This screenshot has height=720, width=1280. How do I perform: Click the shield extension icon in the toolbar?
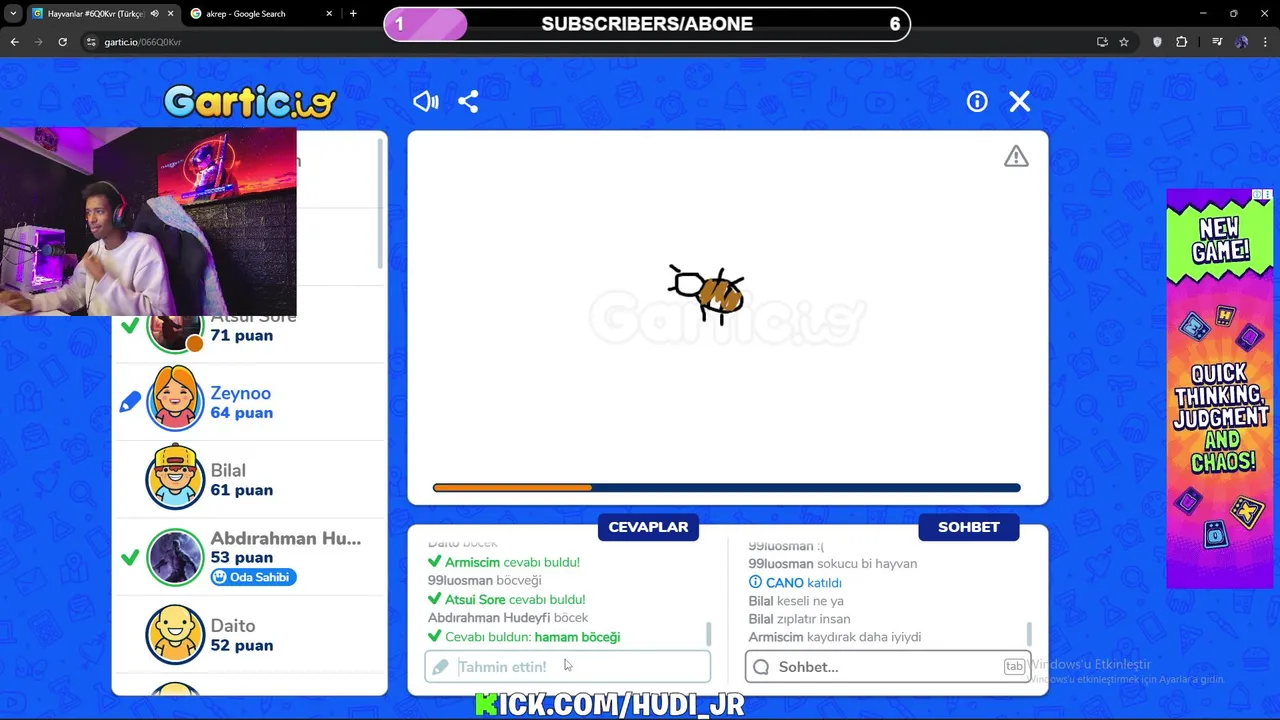point(1157,42)
